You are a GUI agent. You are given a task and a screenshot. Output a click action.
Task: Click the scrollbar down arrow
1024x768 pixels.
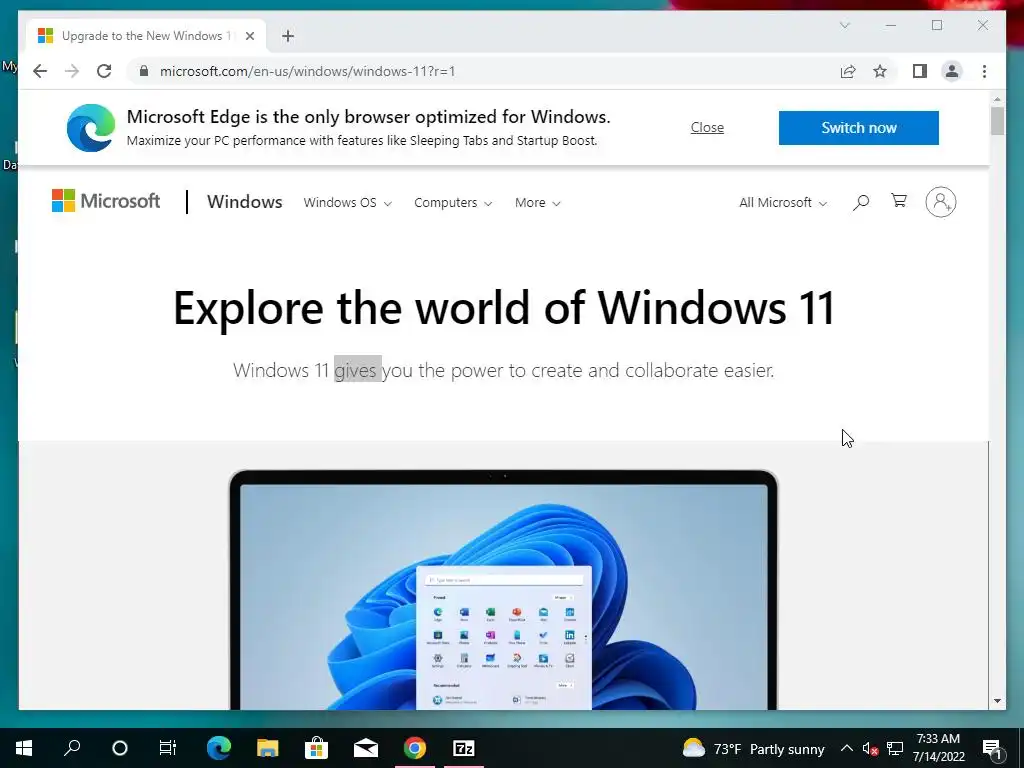[x=997, y=701]
